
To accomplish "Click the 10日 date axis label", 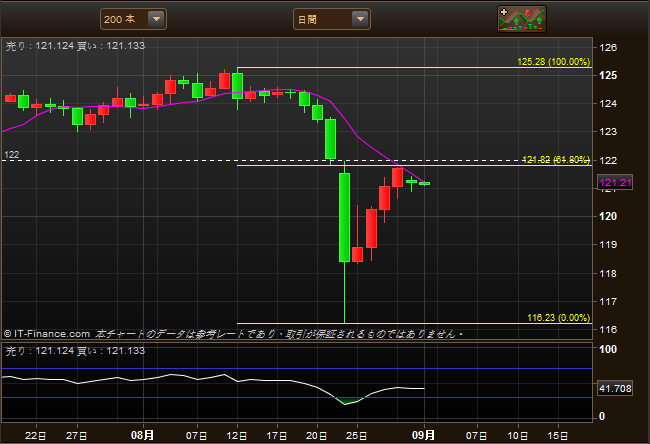I will click(518, 436).
